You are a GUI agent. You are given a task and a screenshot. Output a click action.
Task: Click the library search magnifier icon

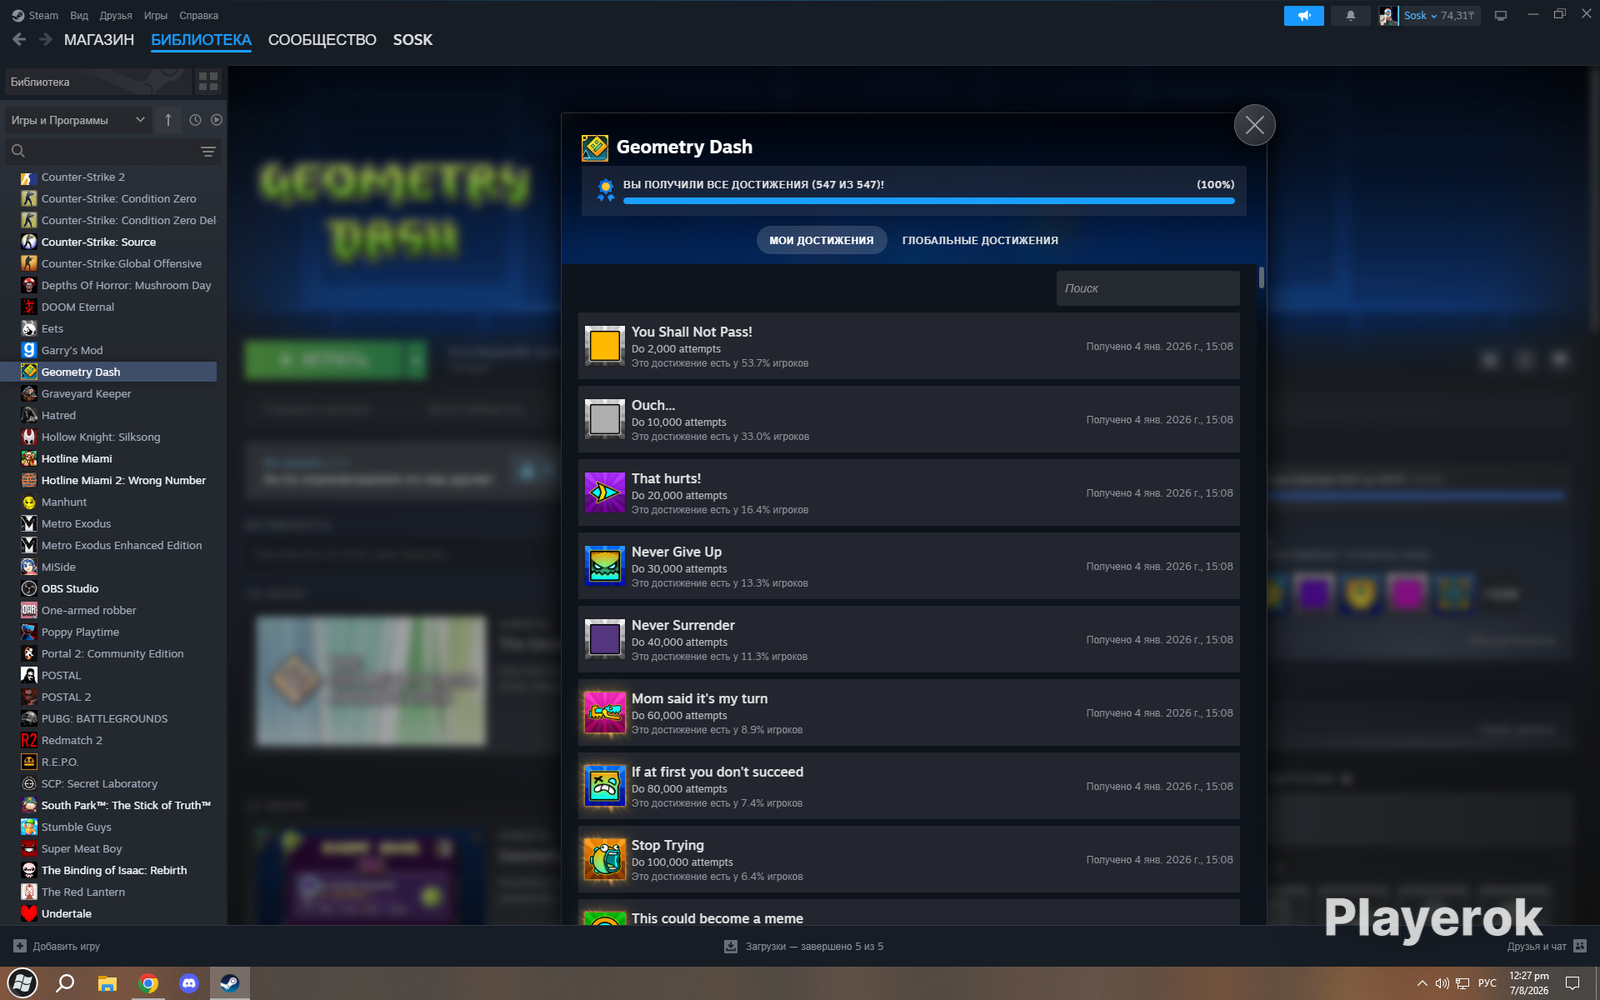click(18, 151)
